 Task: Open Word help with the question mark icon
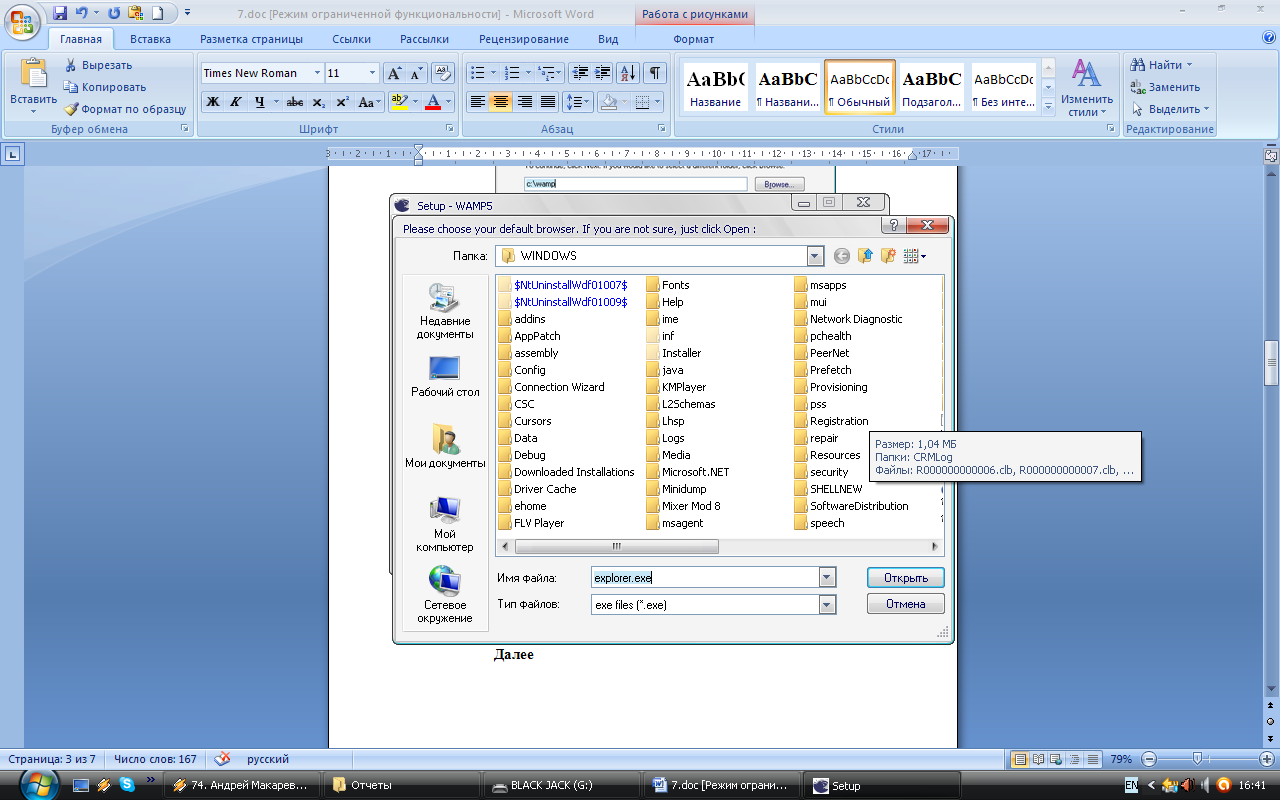coord(1268,38)
